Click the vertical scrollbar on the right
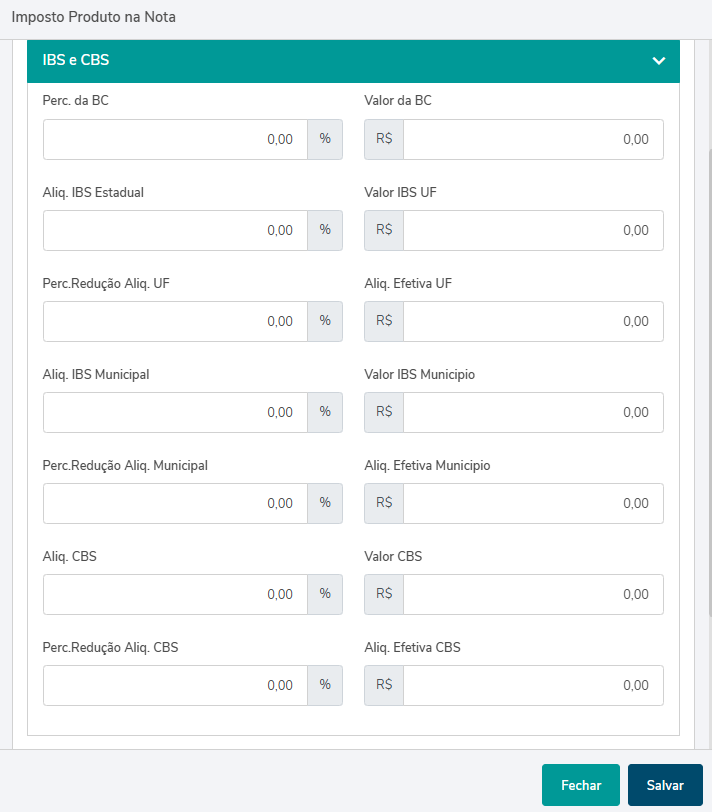Viewport: 712px width, 812px height. [710, 383]
